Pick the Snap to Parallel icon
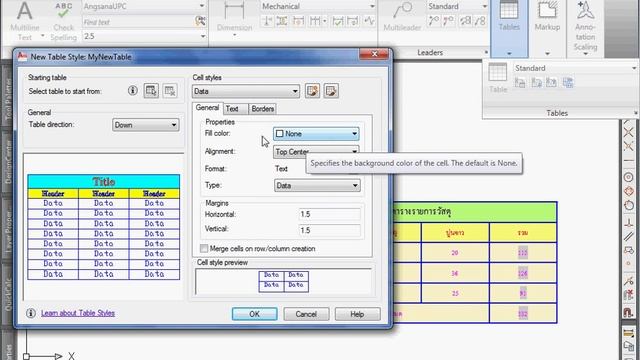This screenshot has height=360, width=640. pyautogui.click(x=629, y=237)
